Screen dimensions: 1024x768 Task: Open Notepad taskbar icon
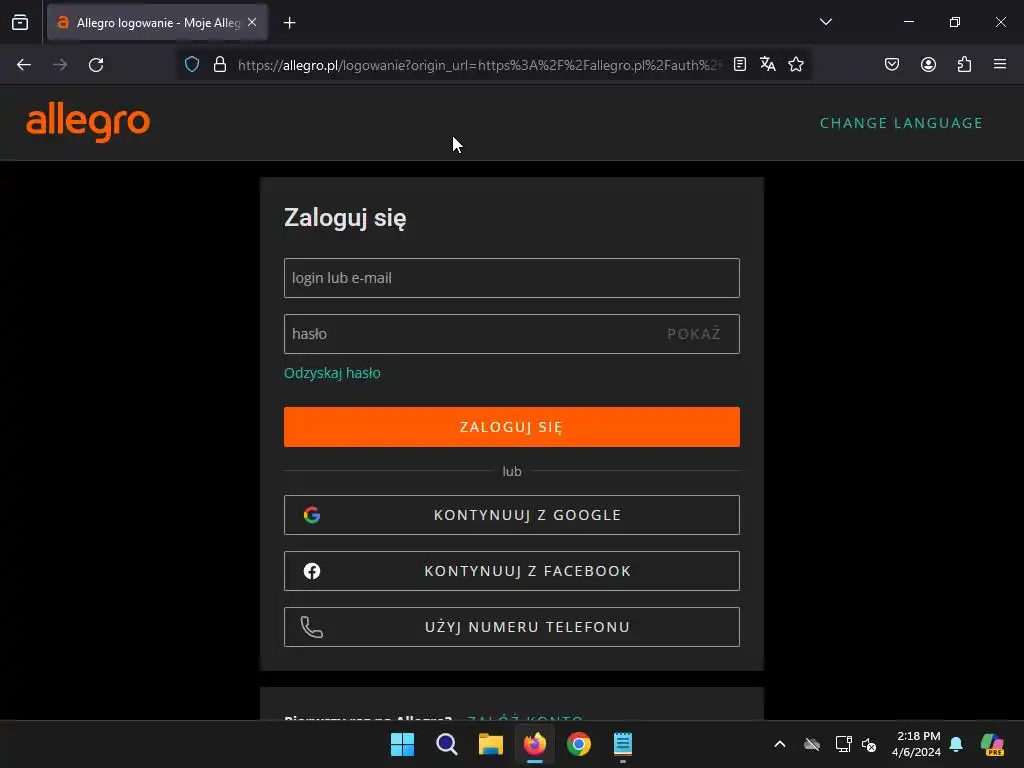(623, 744)
